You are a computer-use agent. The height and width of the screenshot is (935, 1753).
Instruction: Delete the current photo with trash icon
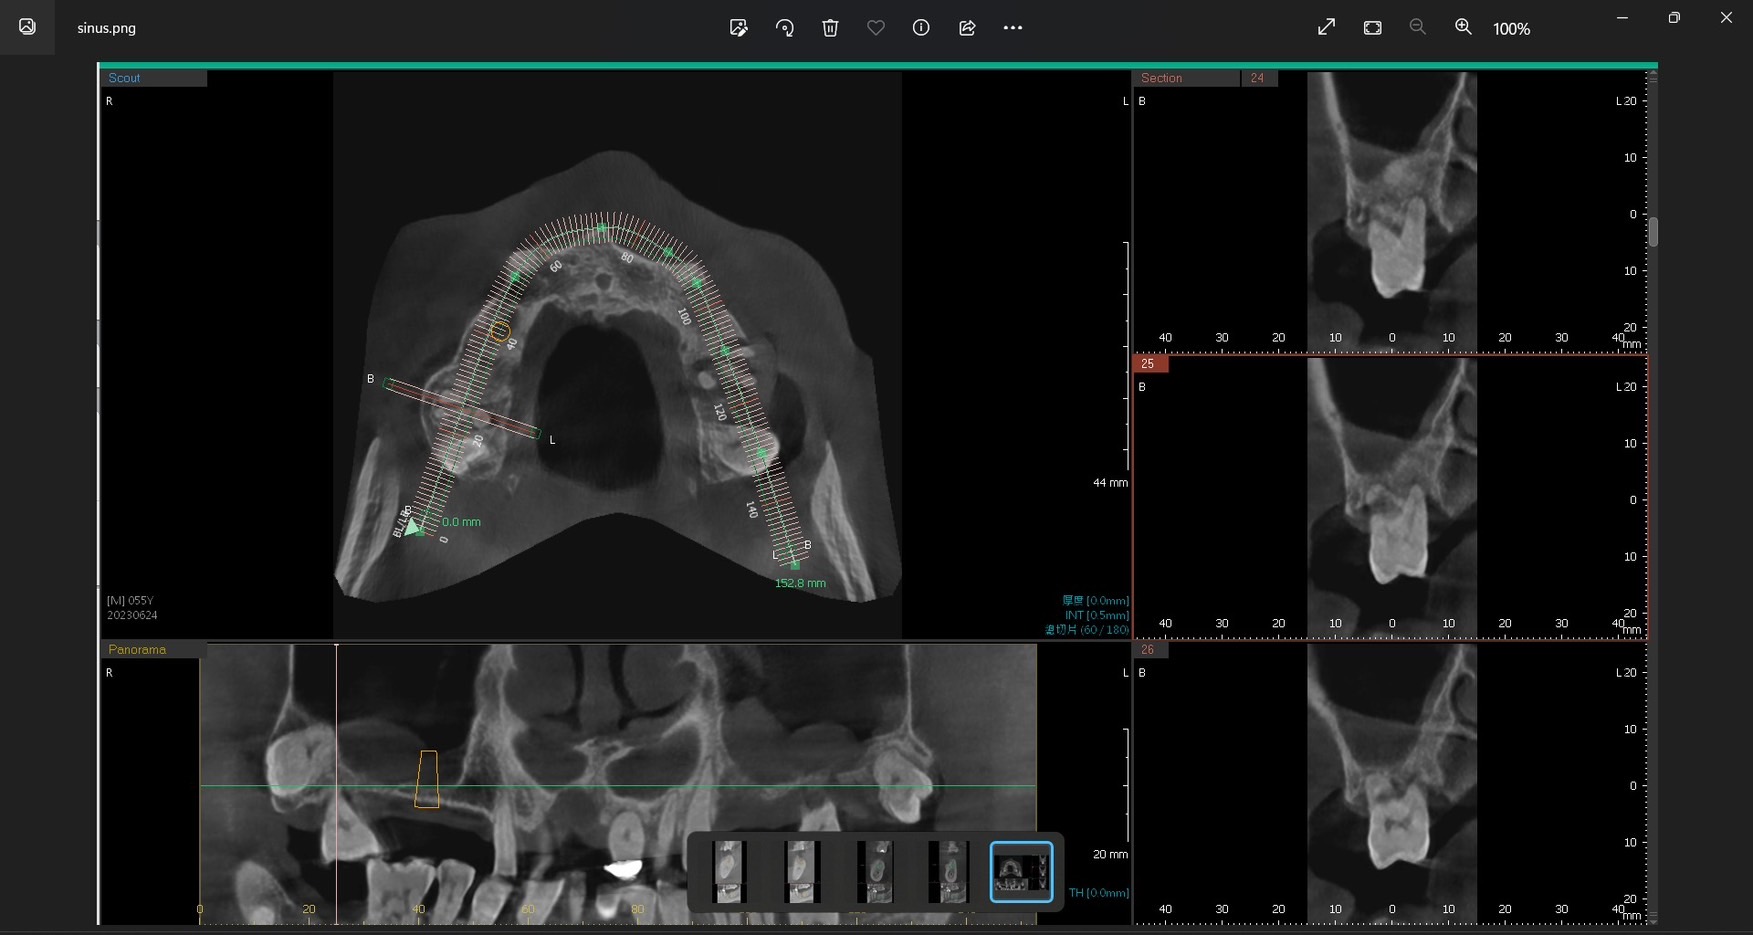[830, 28]
